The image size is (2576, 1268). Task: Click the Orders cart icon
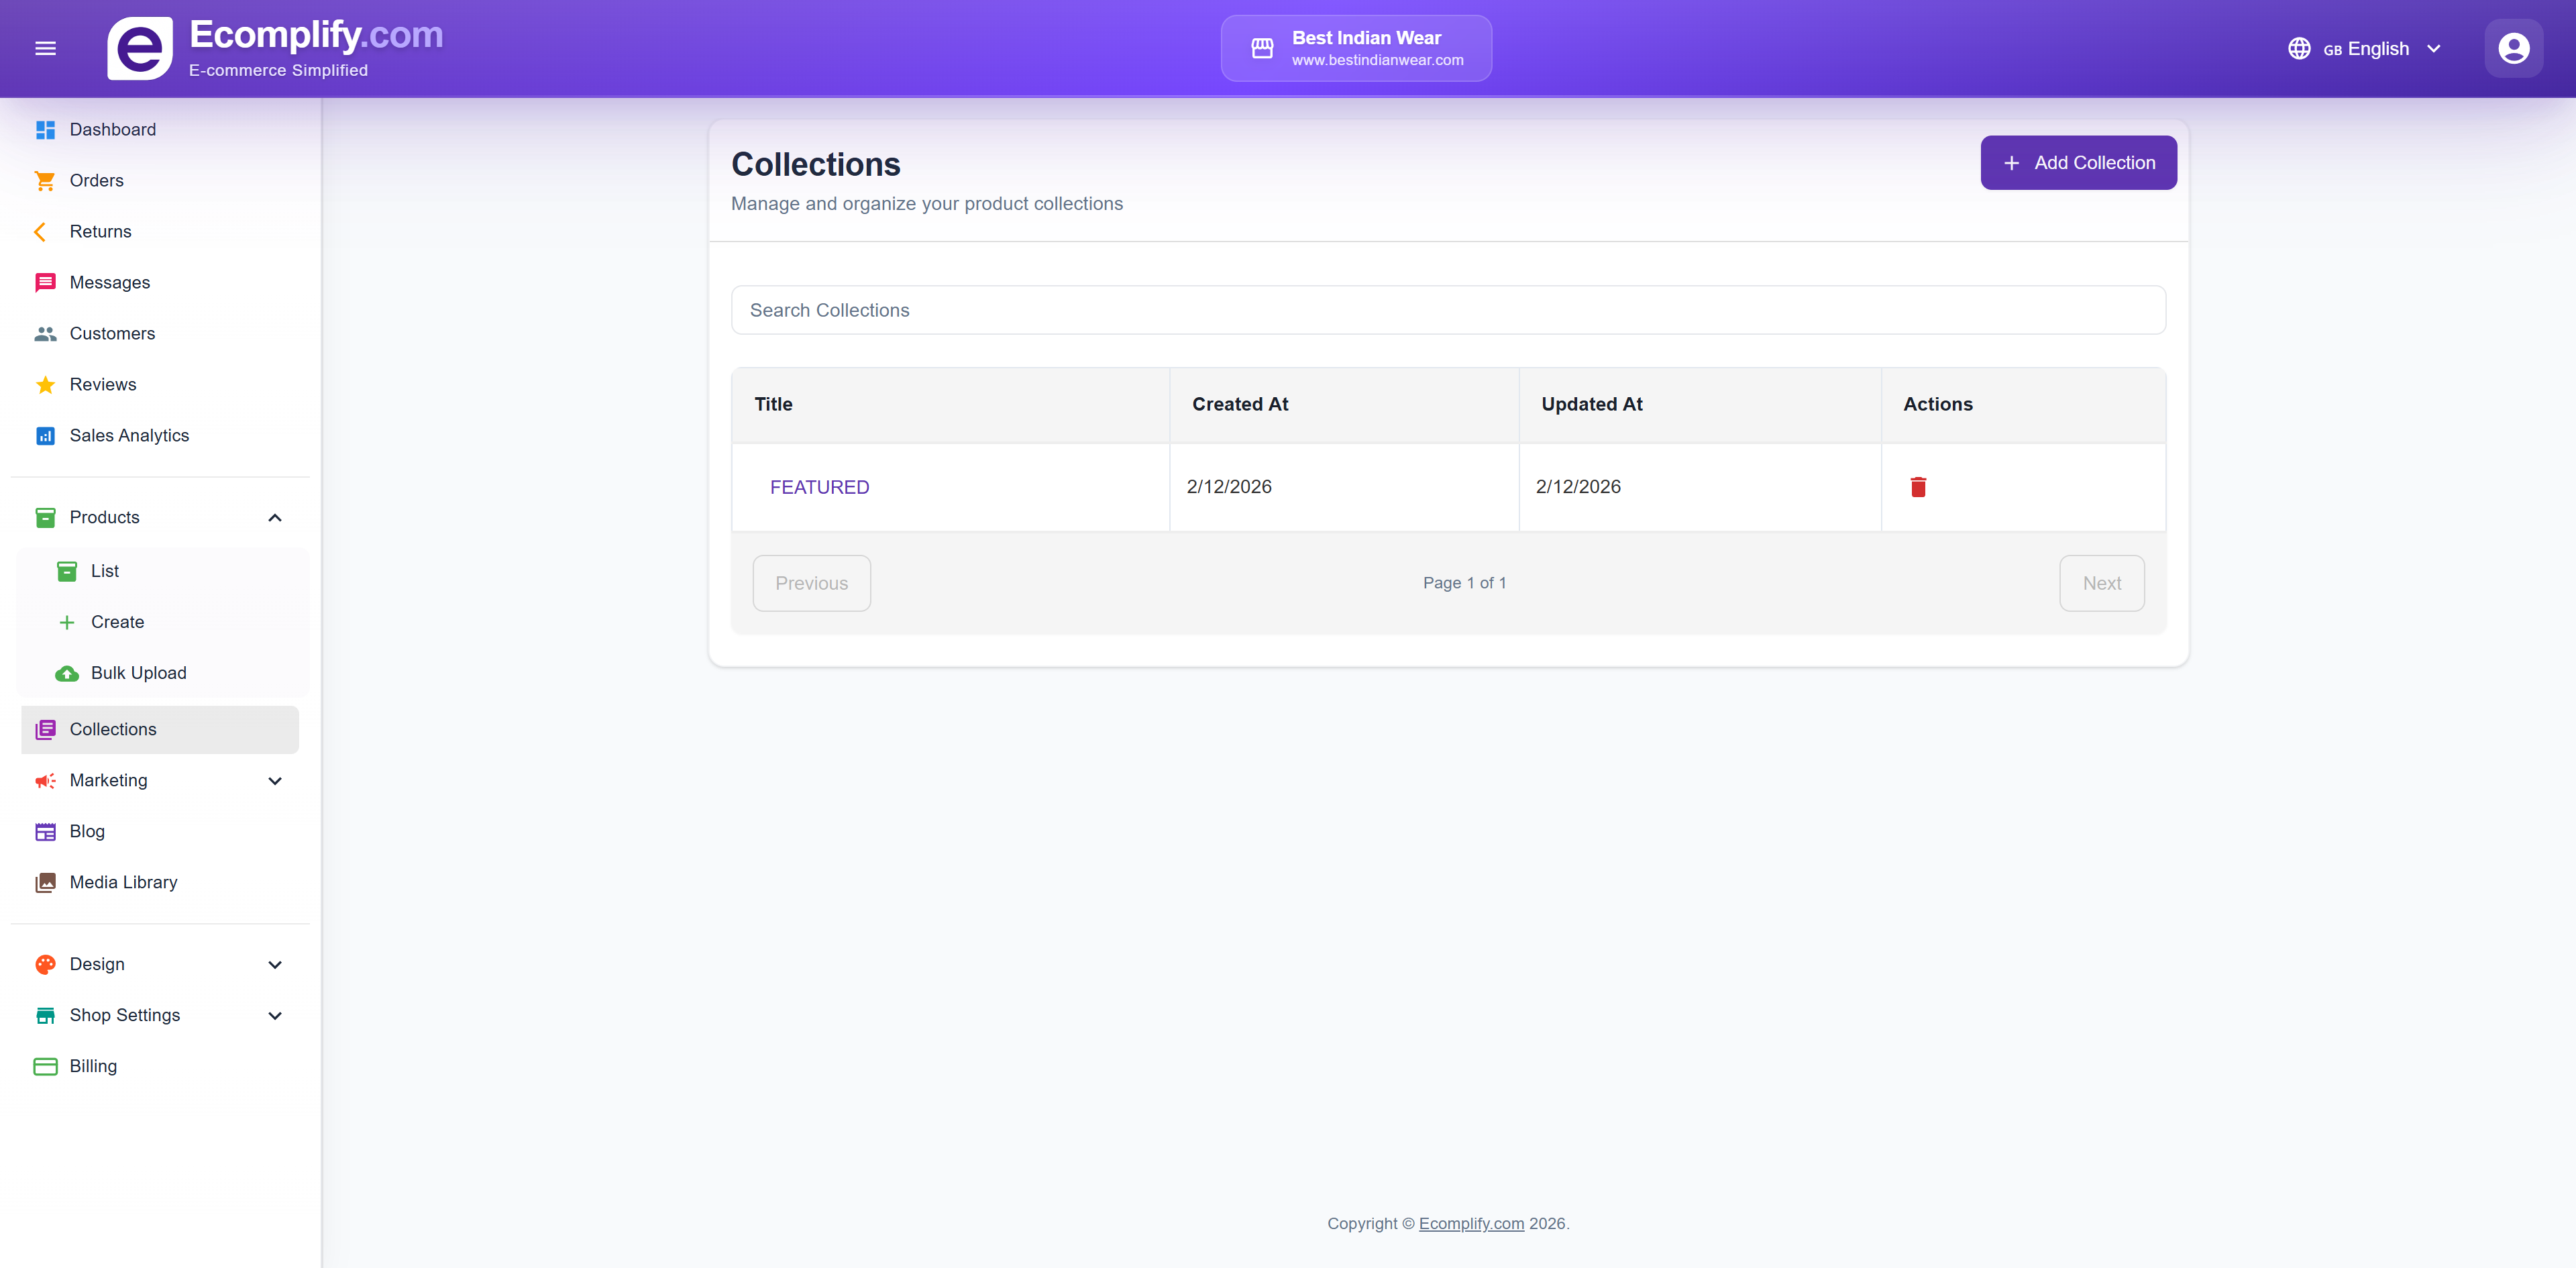click(x=45, y=181)
